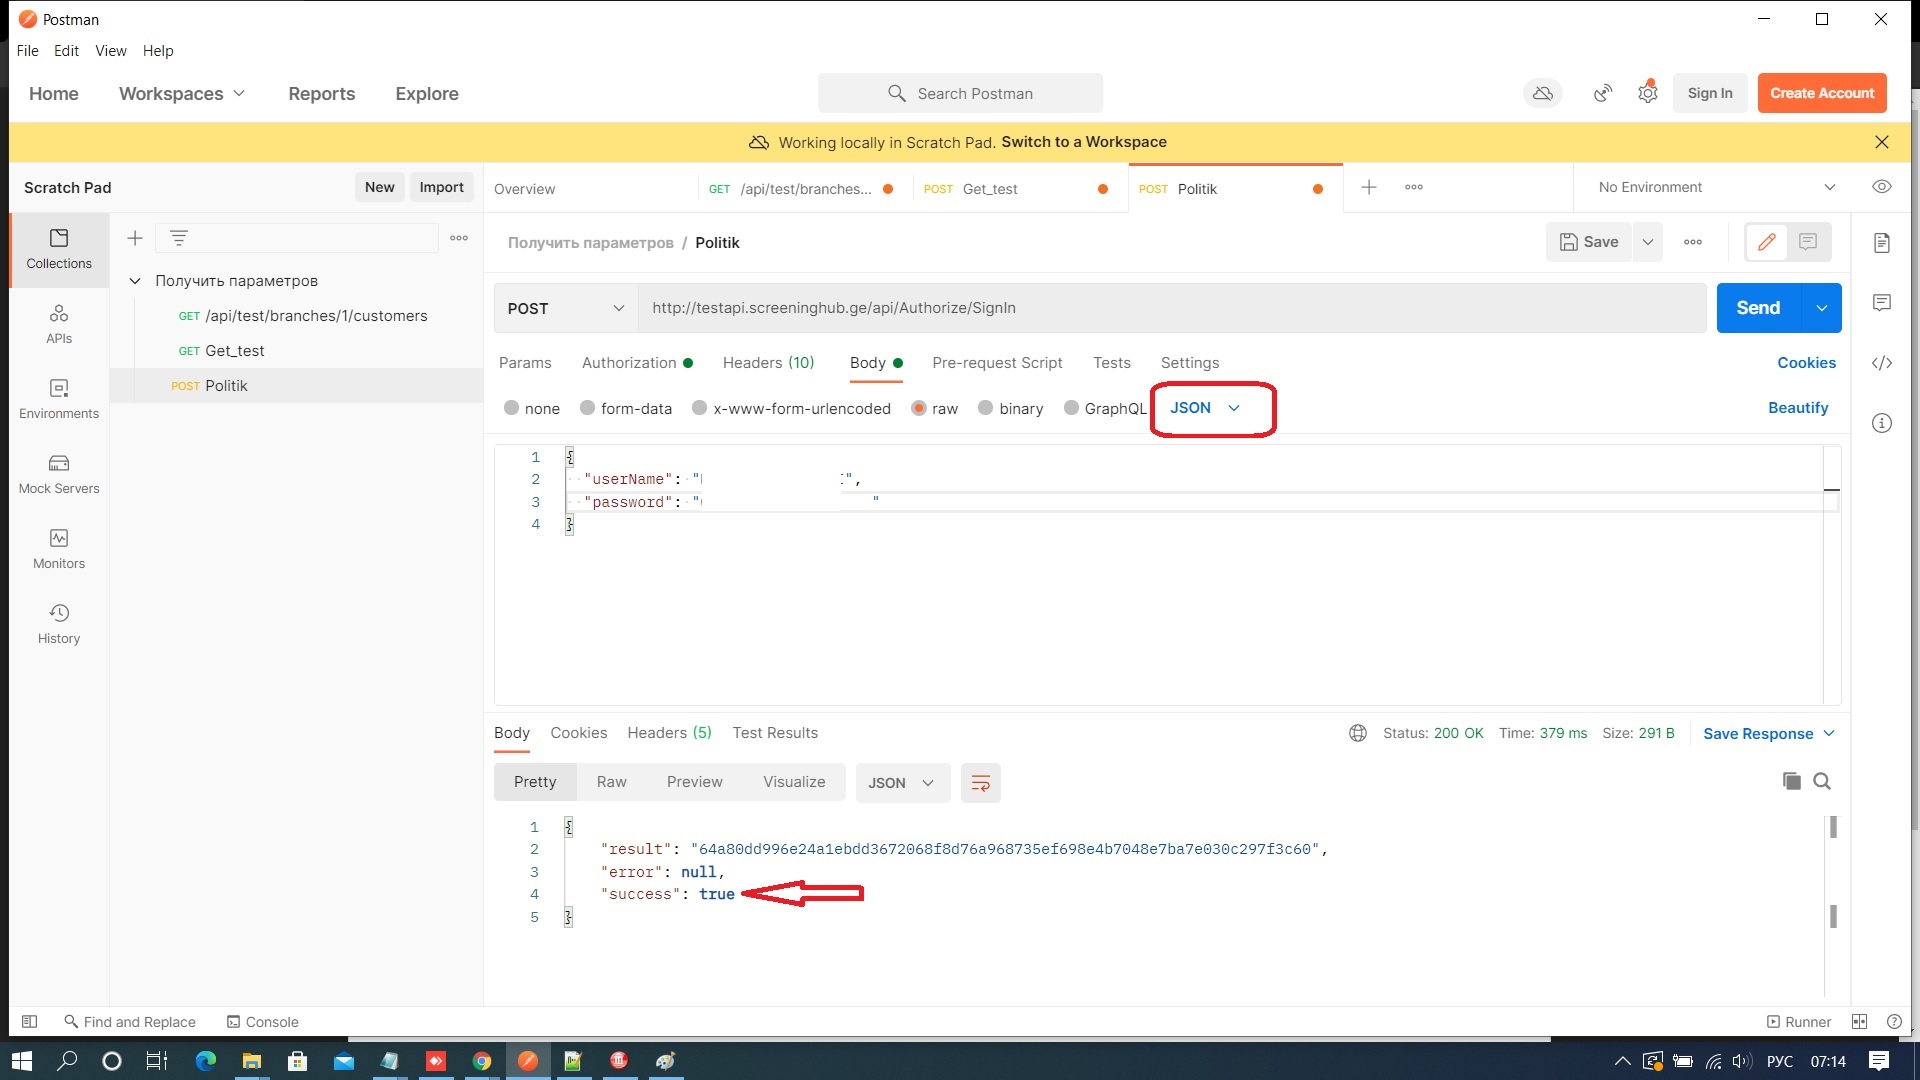1920x1080 pixels.
Task: Open the No Environment selector
Action: coord(1717,187)
